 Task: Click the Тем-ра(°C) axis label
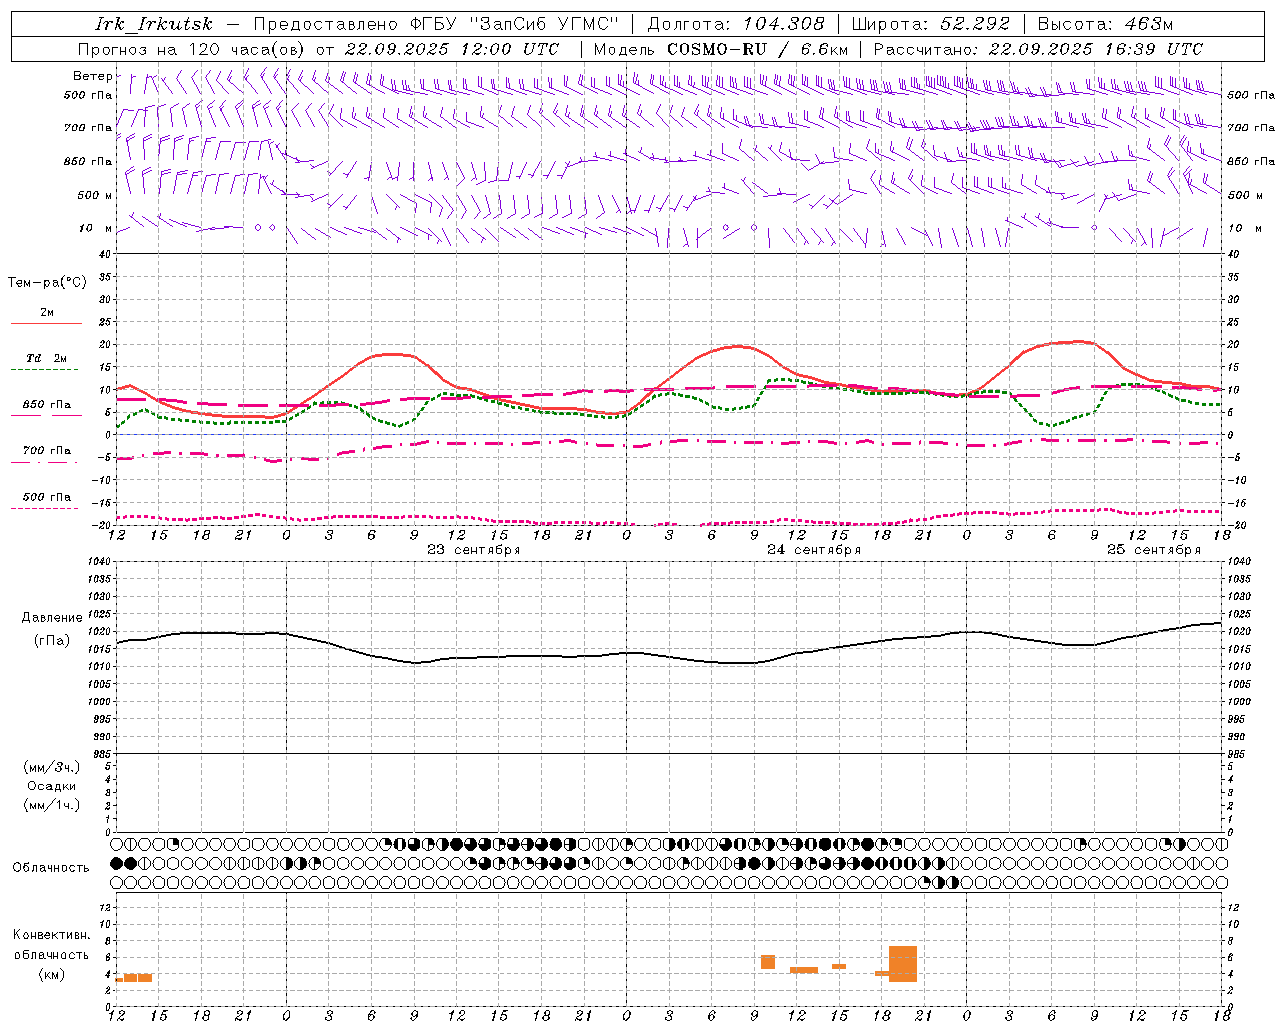coord(47,283)
